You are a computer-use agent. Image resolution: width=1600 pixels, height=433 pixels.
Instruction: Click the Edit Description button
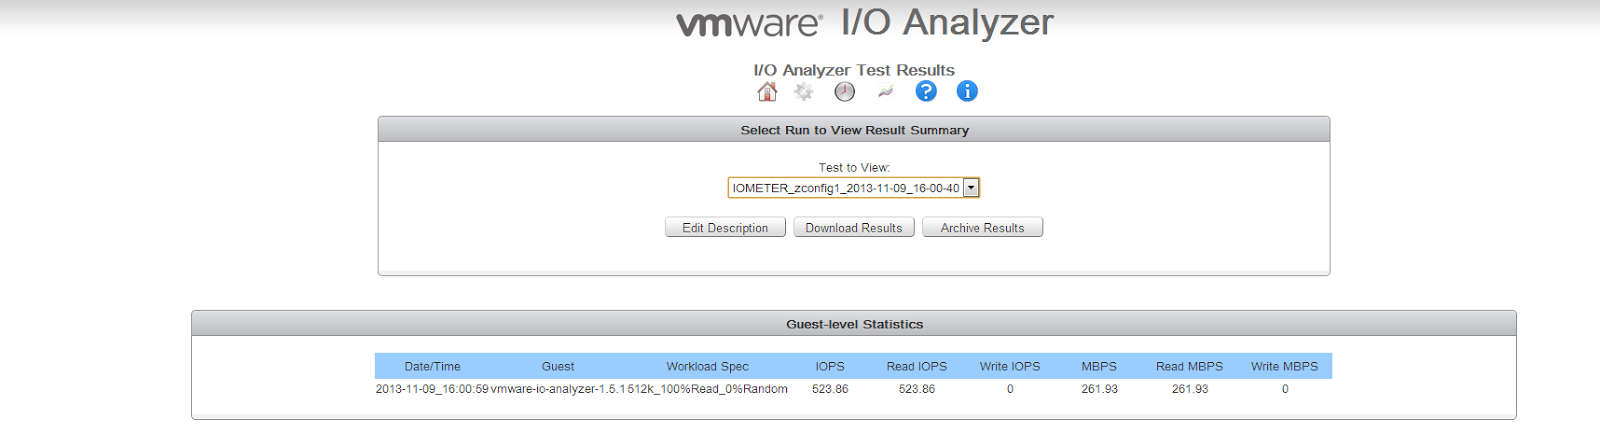coord(725,228)
